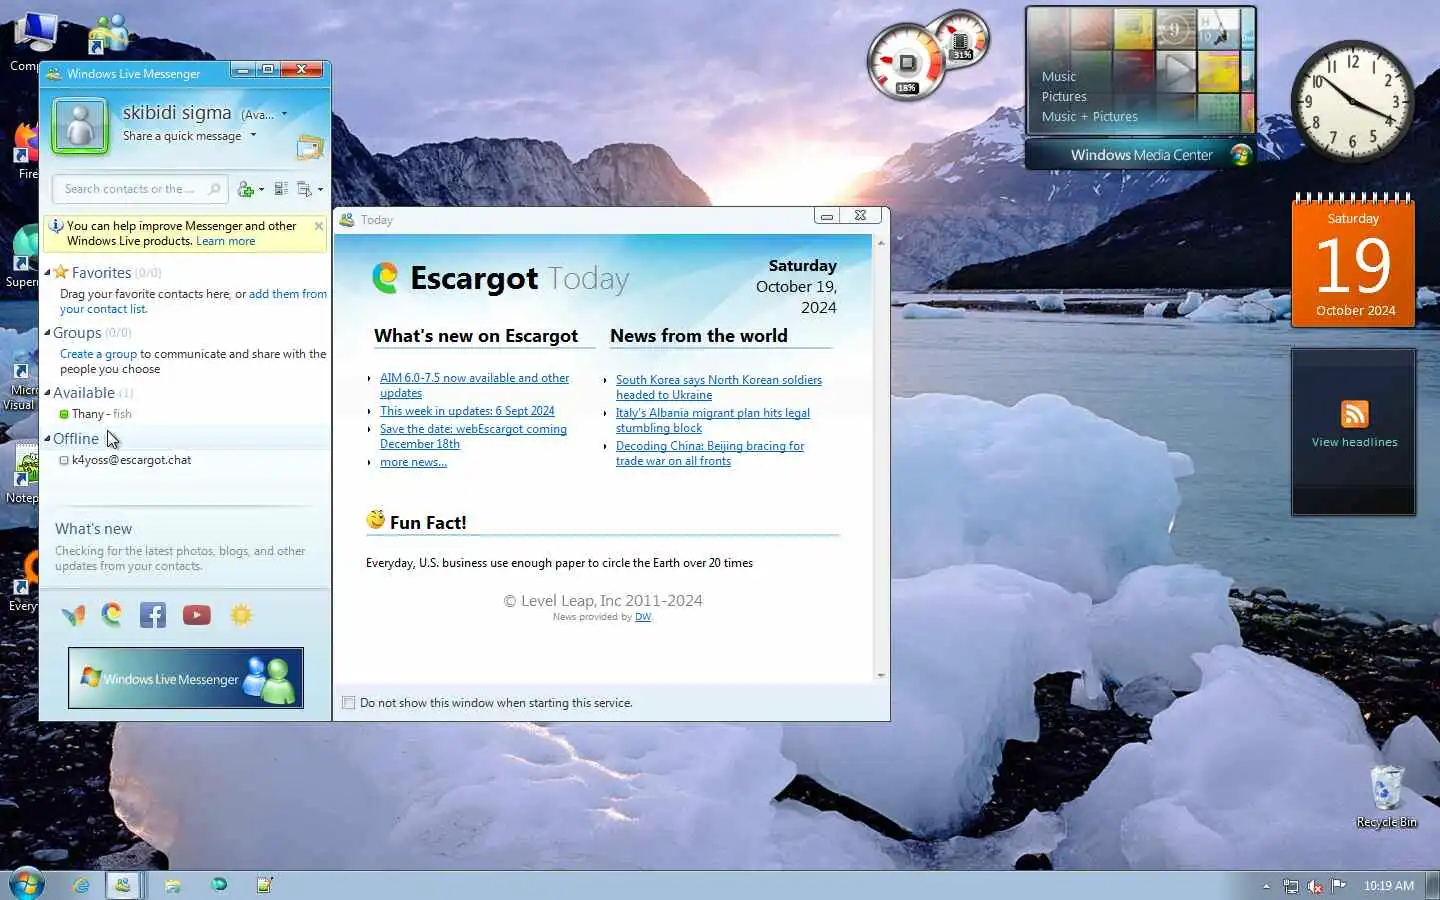Click the Windows Media Center bar
The height and width of the screenshot is (900, 1440).
point(1140,155)
